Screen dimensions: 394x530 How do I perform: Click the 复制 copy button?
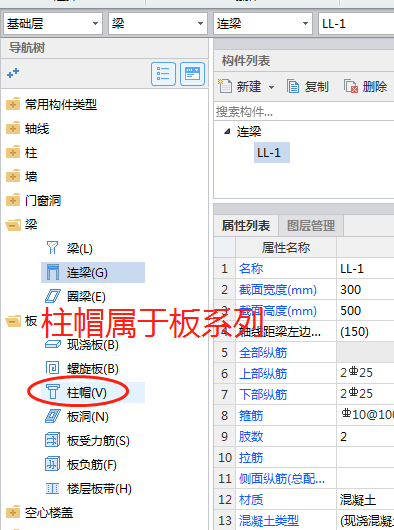(x=307, y=87)
